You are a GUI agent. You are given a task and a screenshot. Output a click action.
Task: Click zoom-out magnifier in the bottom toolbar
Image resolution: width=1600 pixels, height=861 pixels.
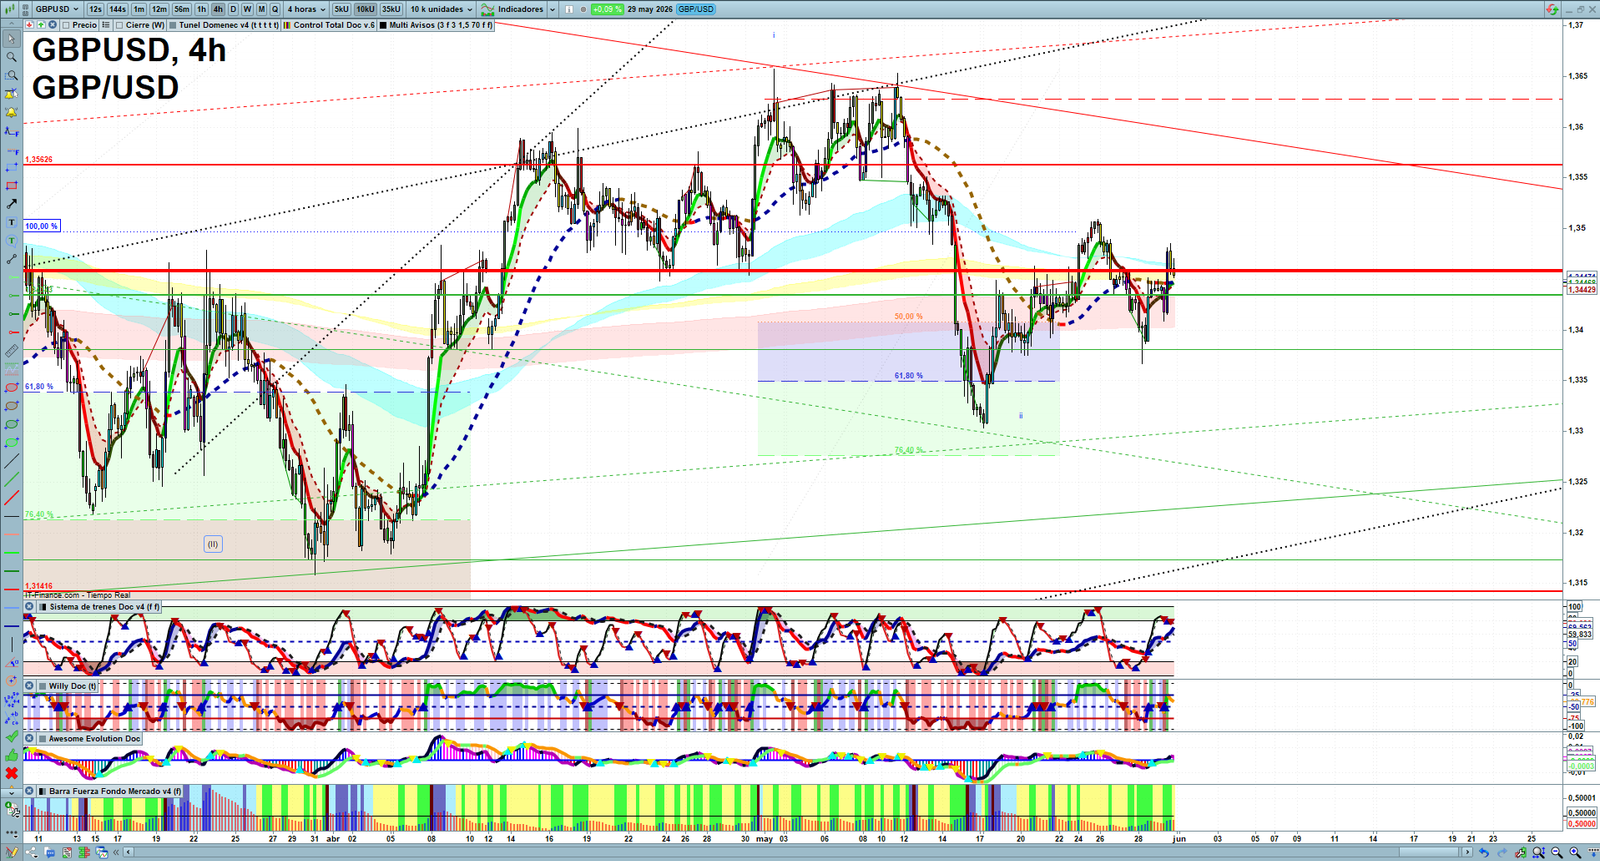[x=1557, y=853]
